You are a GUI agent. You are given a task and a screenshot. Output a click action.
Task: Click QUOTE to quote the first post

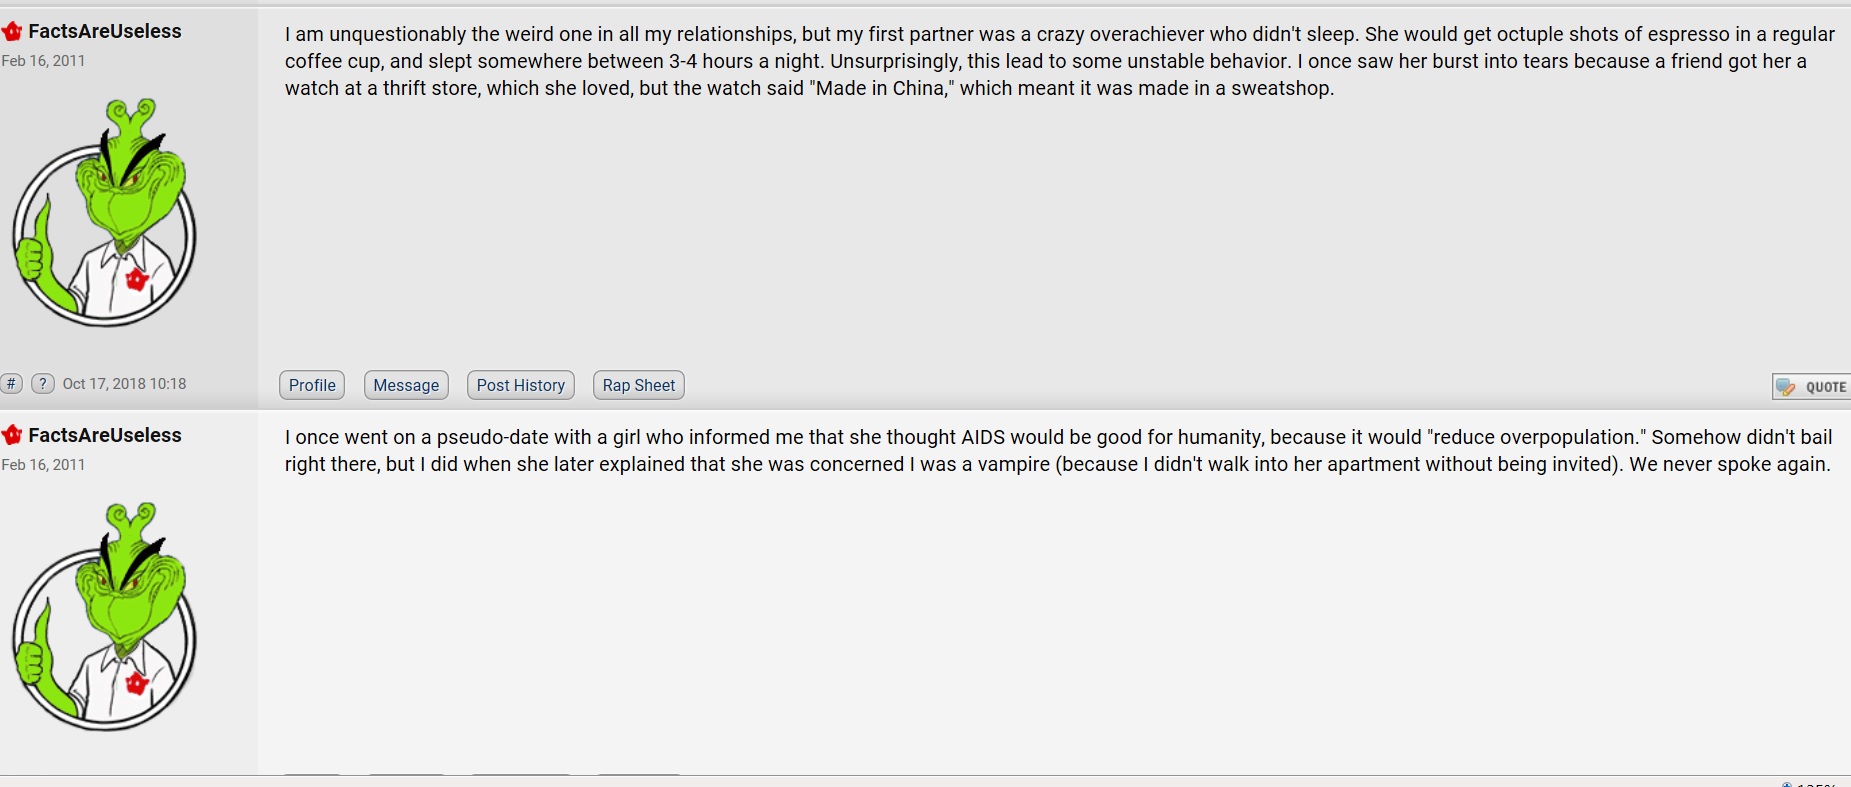point(1812,387)
